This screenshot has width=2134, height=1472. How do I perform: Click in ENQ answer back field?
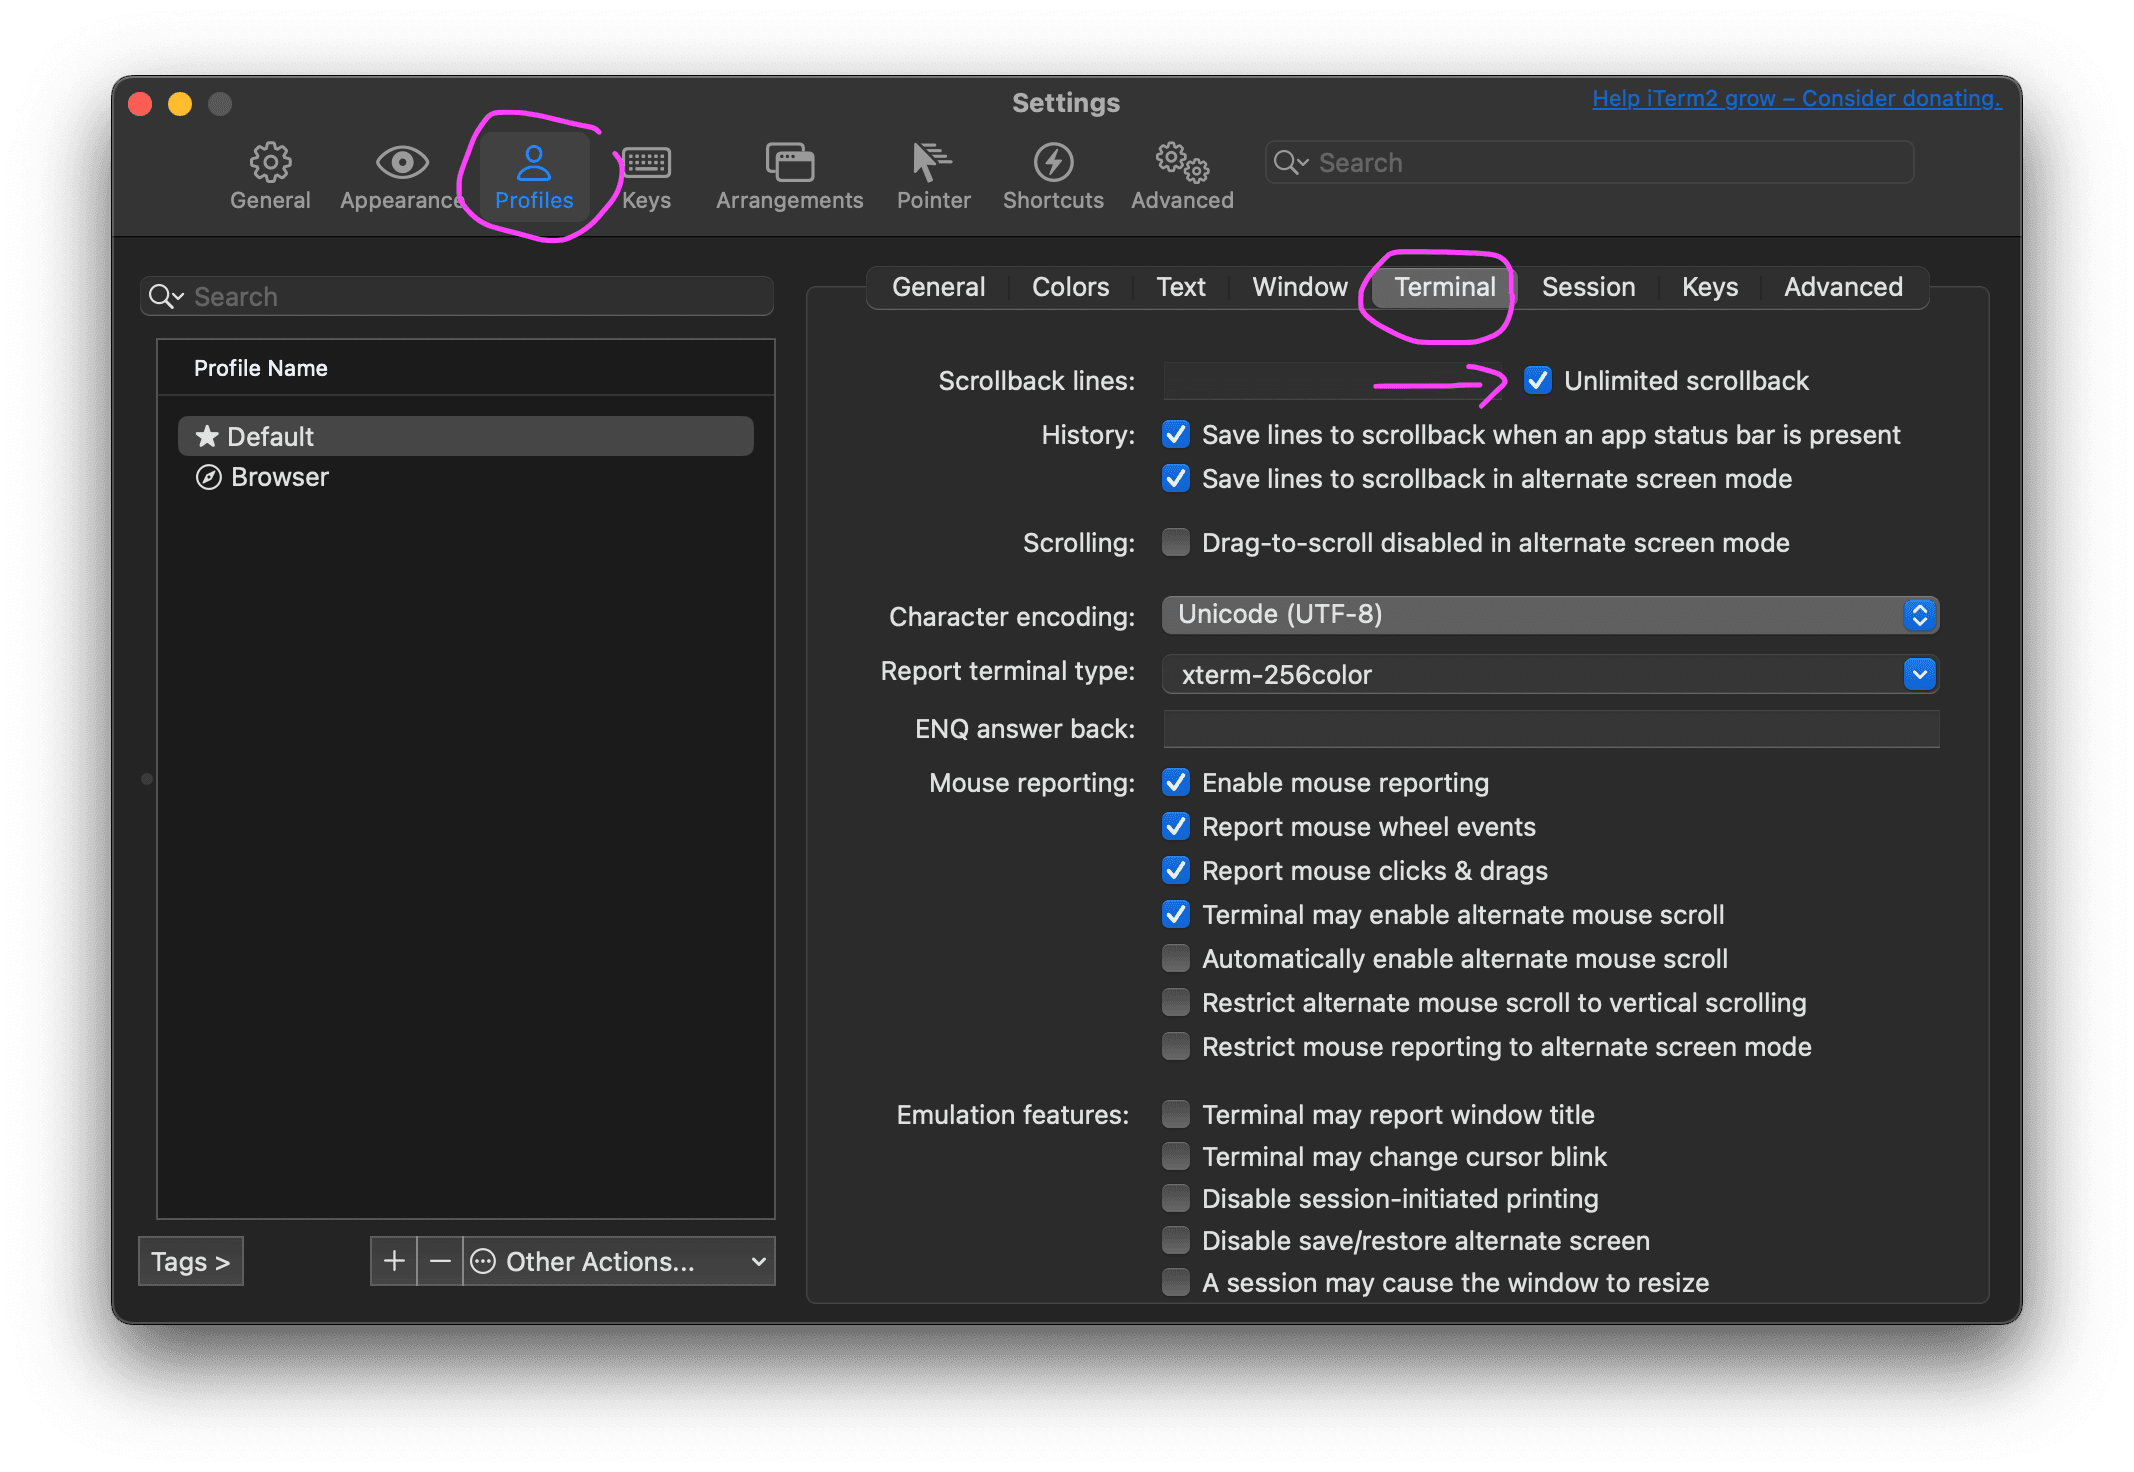1551,728
